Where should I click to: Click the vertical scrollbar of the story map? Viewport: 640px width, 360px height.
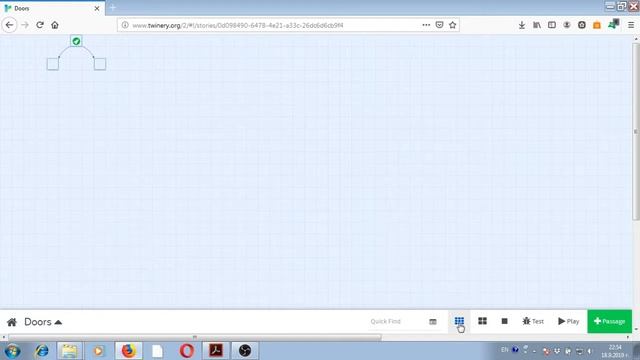[x=636, y=131]
